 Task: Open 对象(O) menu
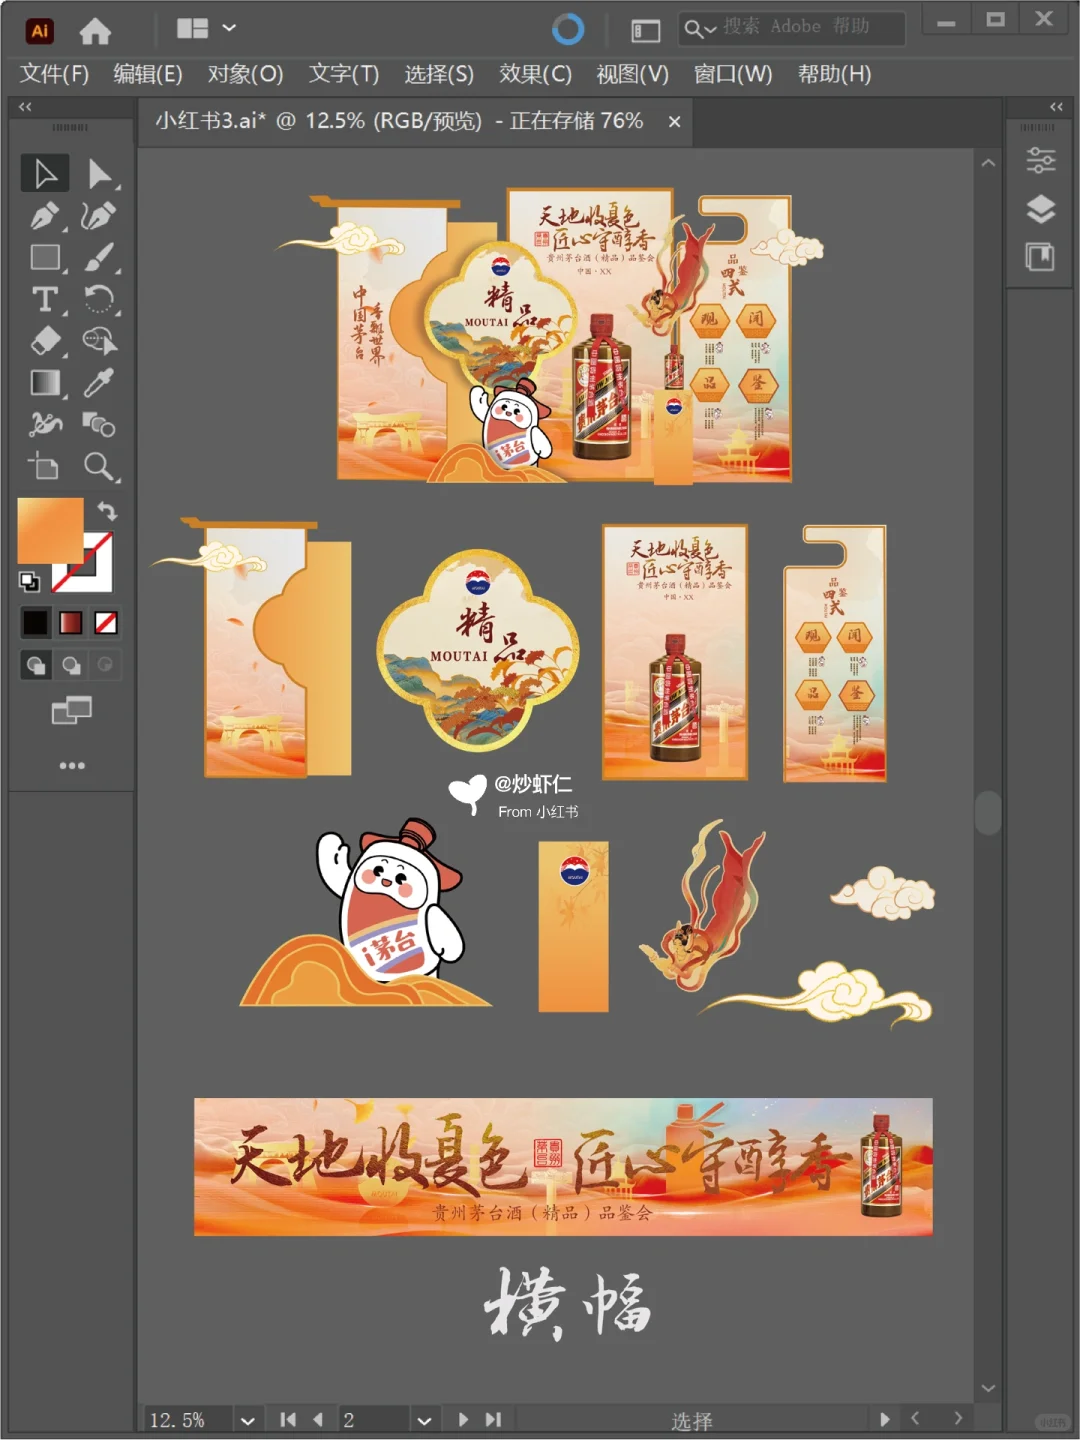245,74
